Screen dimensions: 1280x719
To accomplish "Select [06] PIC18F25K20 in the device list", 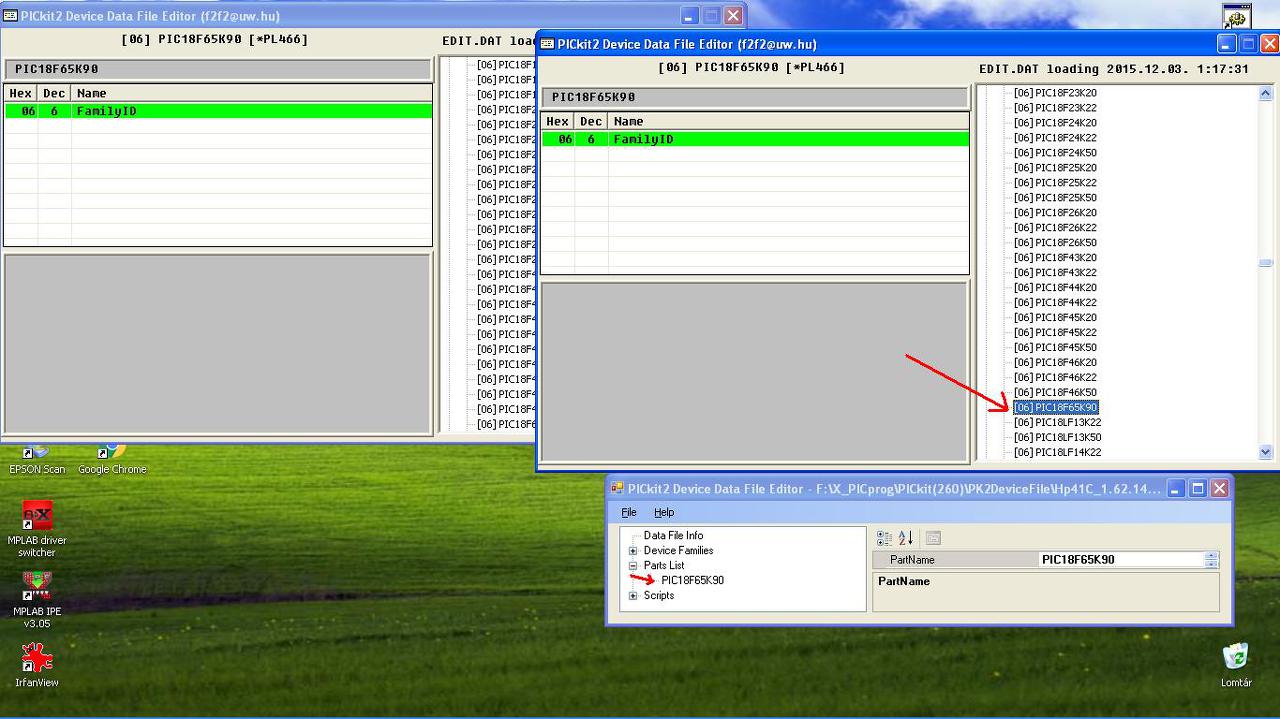I will tap(1055, 168).
